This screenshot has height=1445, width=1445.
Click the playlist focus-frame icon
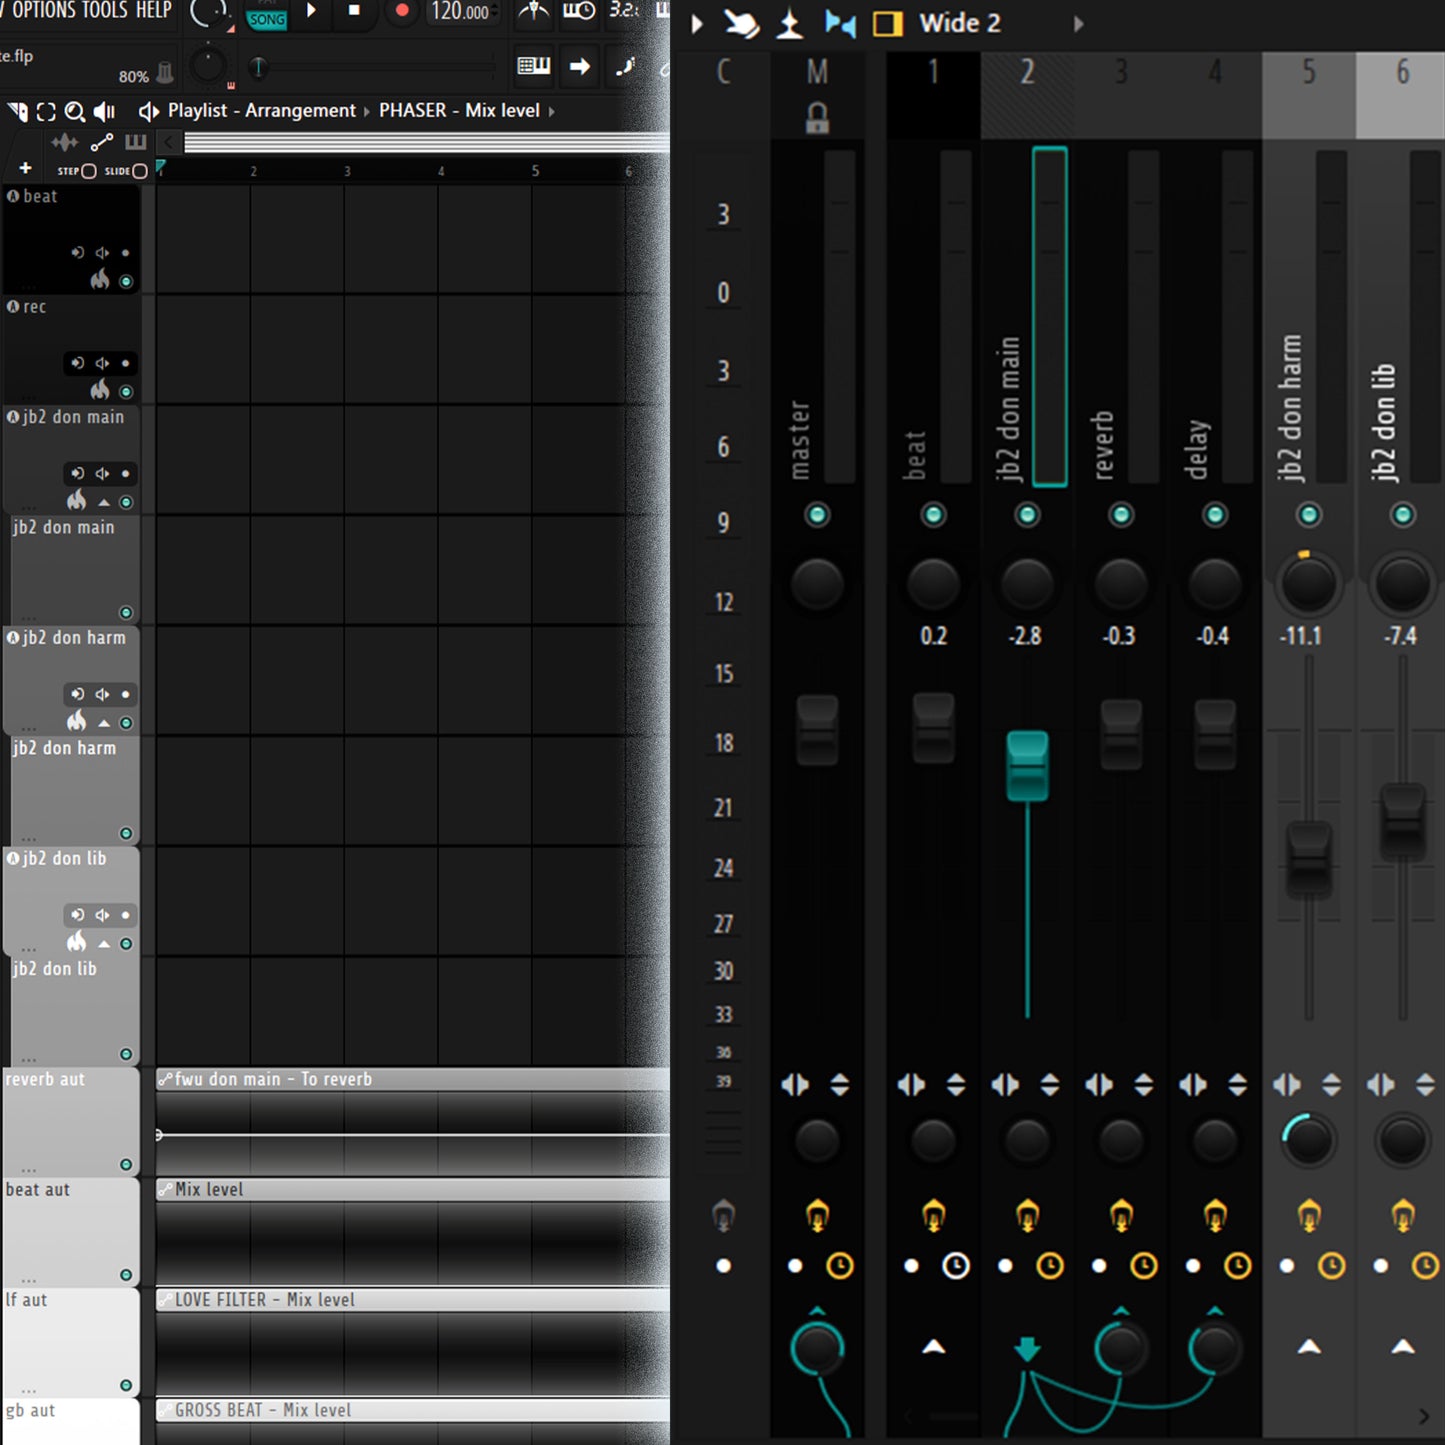point(46,111)
